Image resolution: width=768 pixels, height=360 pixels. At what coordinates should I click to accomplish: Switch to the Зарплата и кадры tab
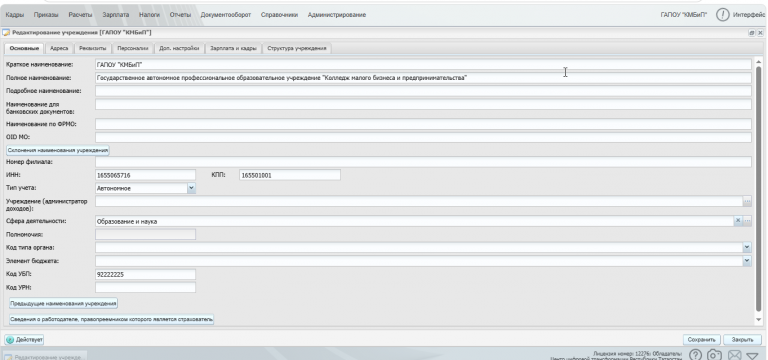233,48
